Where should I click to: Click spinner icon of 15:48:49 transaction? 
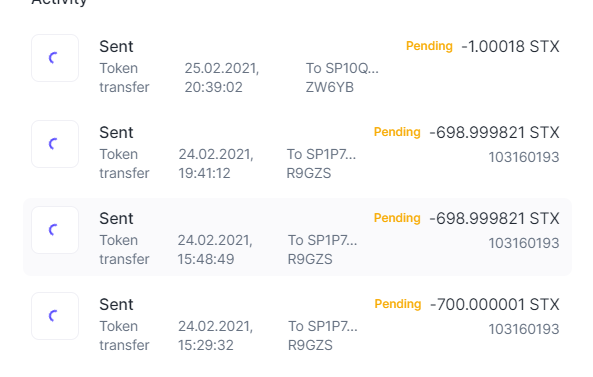(55, 230)
